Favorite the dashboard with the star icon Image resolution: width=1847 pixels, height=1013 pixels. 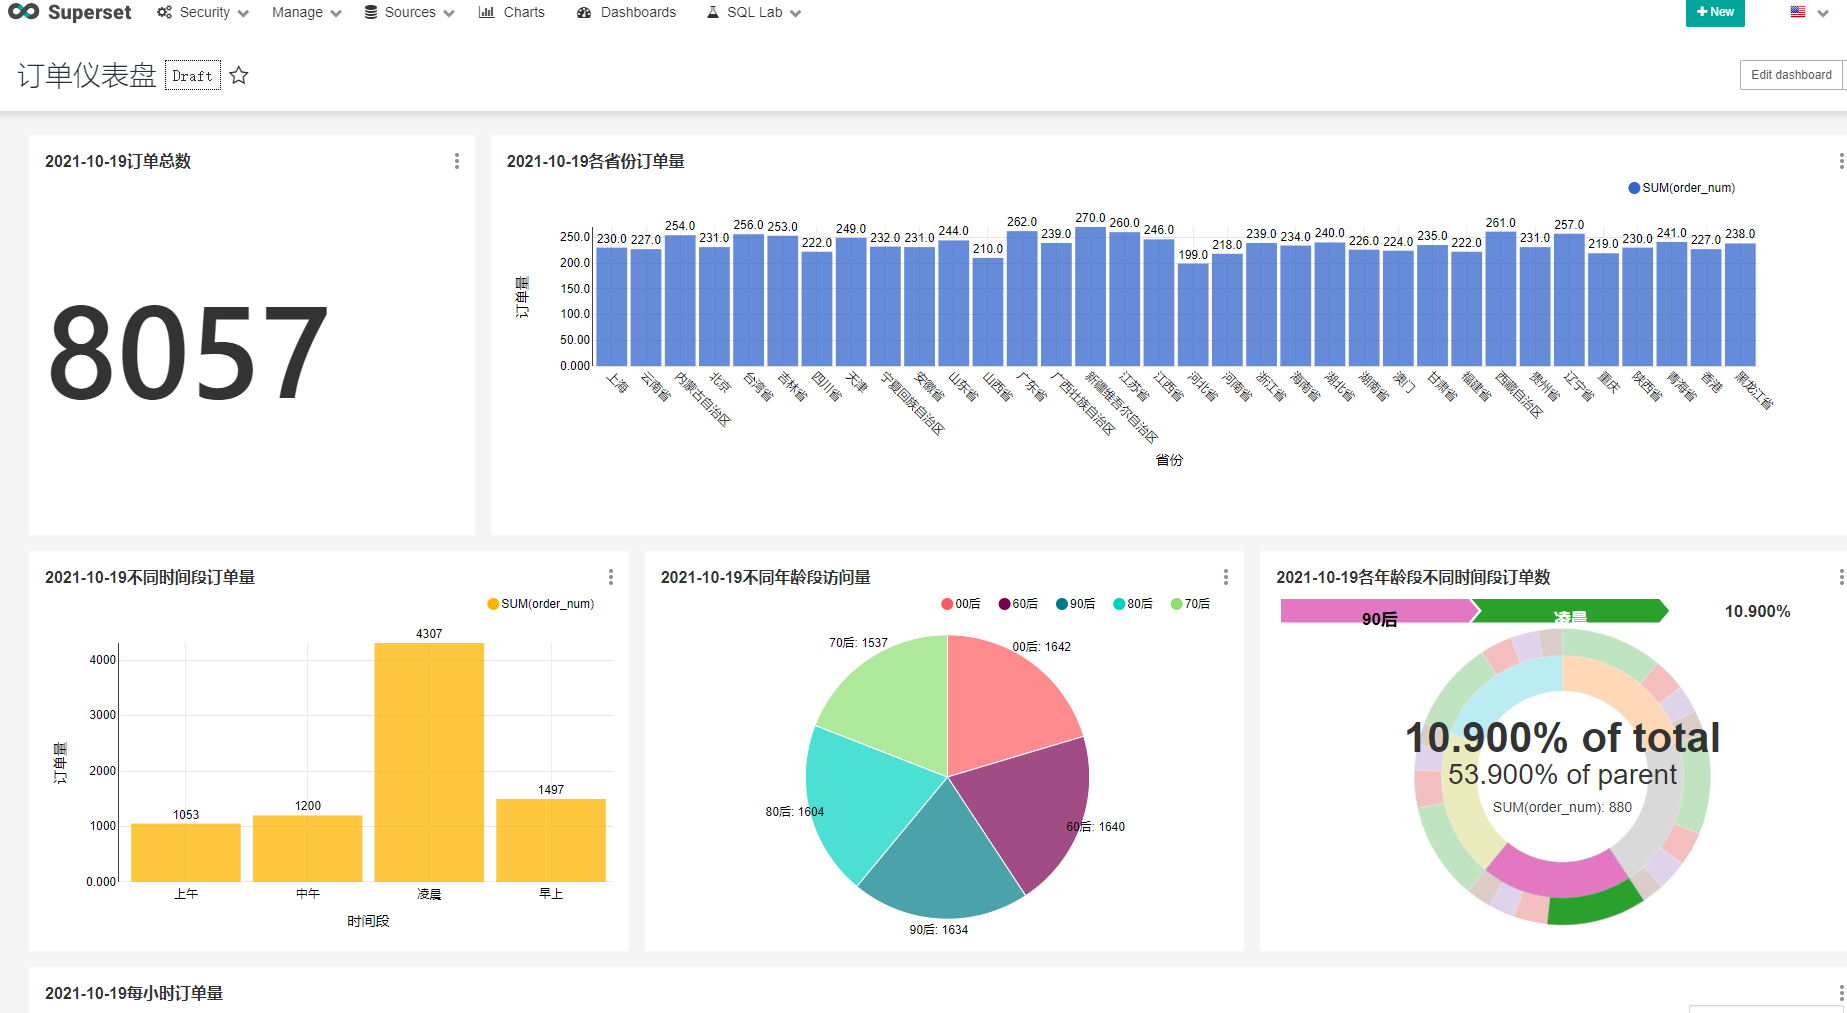[239, 75]
